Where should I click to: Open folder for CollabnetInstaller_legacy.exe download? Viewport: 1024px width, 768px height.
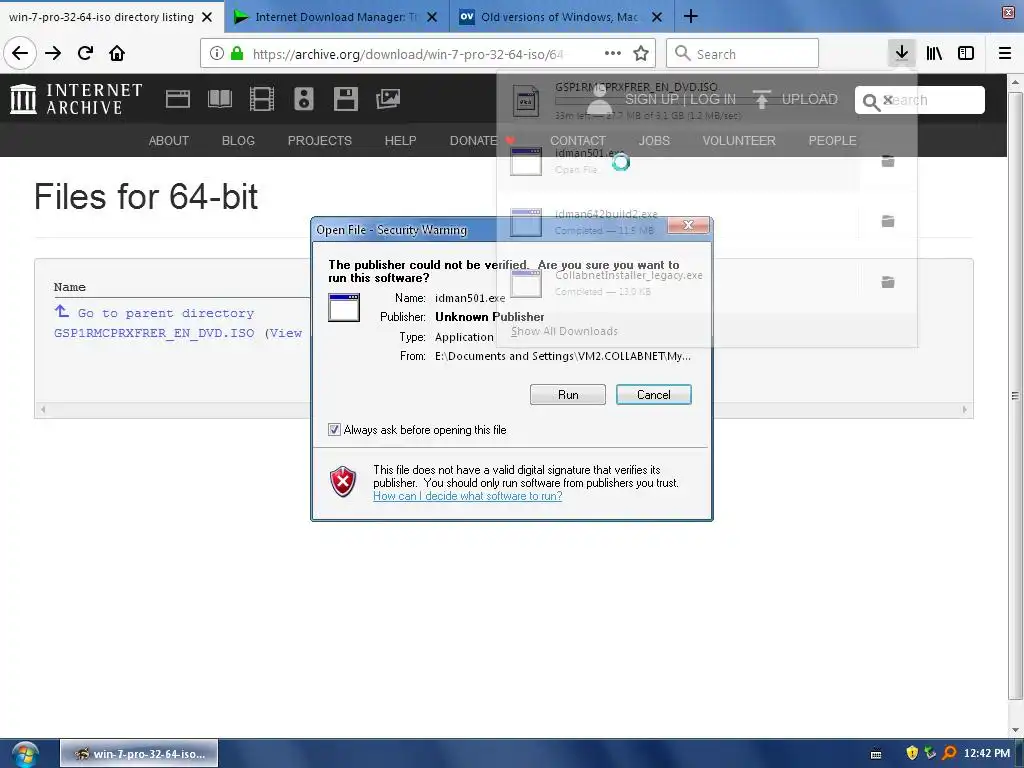click(888, 282)
